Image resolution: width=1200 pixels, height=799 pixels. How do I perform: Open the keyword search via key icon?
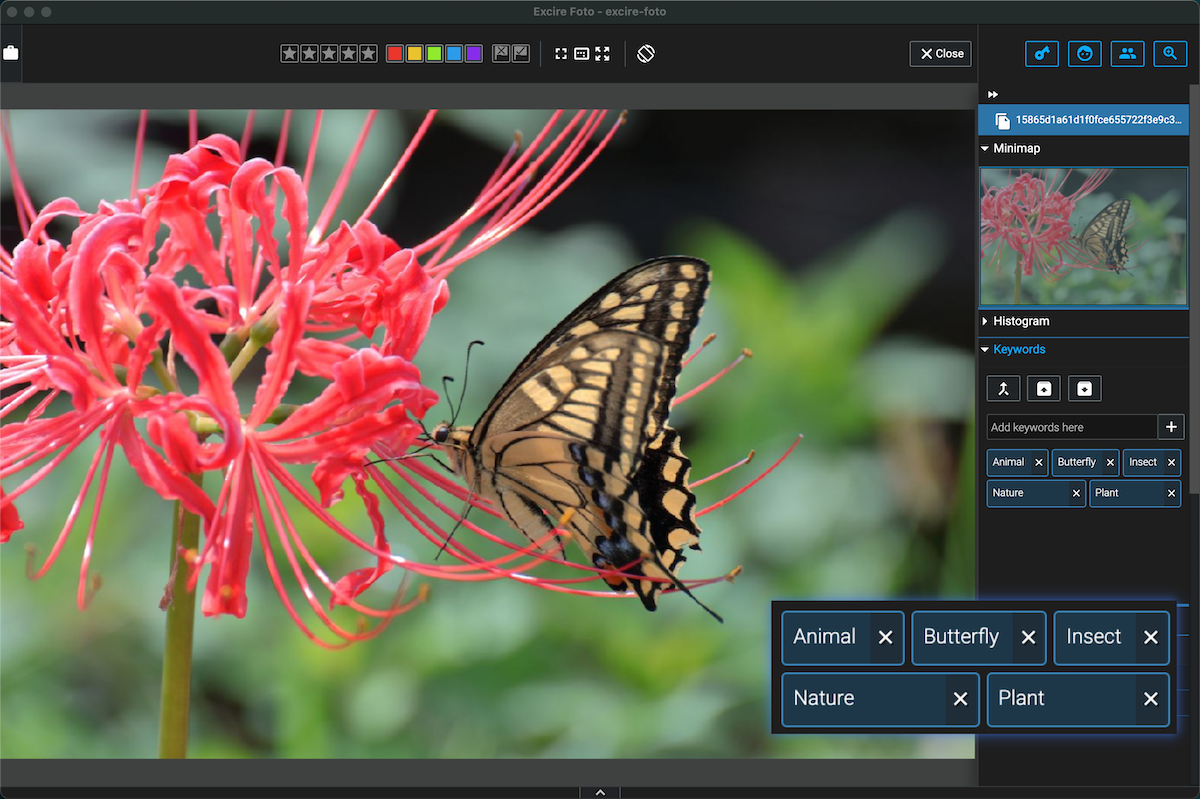pos(1042,54)
